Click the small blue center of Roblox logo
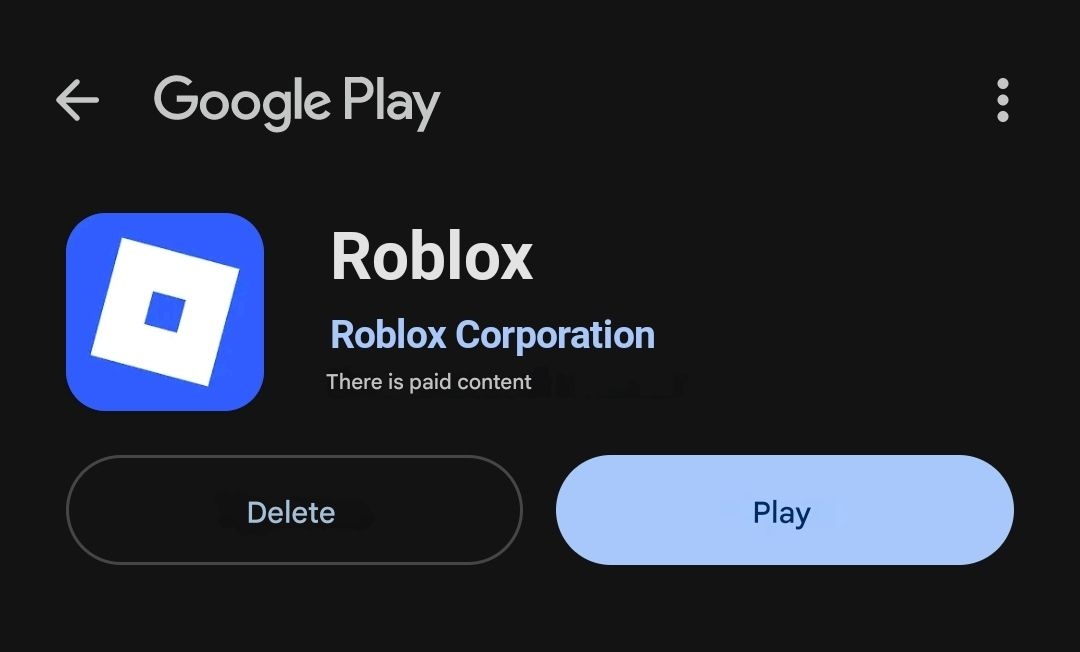Screen dimensions: 1080x652 click(x=165, y=312)
